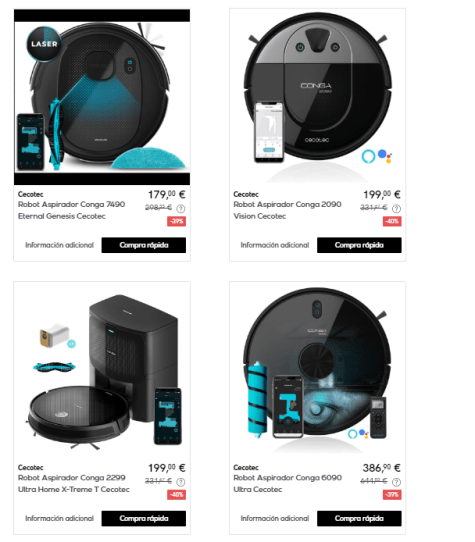475x542 pixels.
Task: Click the price info icon for Conga 7490
Action: click(x=181, y=208)
